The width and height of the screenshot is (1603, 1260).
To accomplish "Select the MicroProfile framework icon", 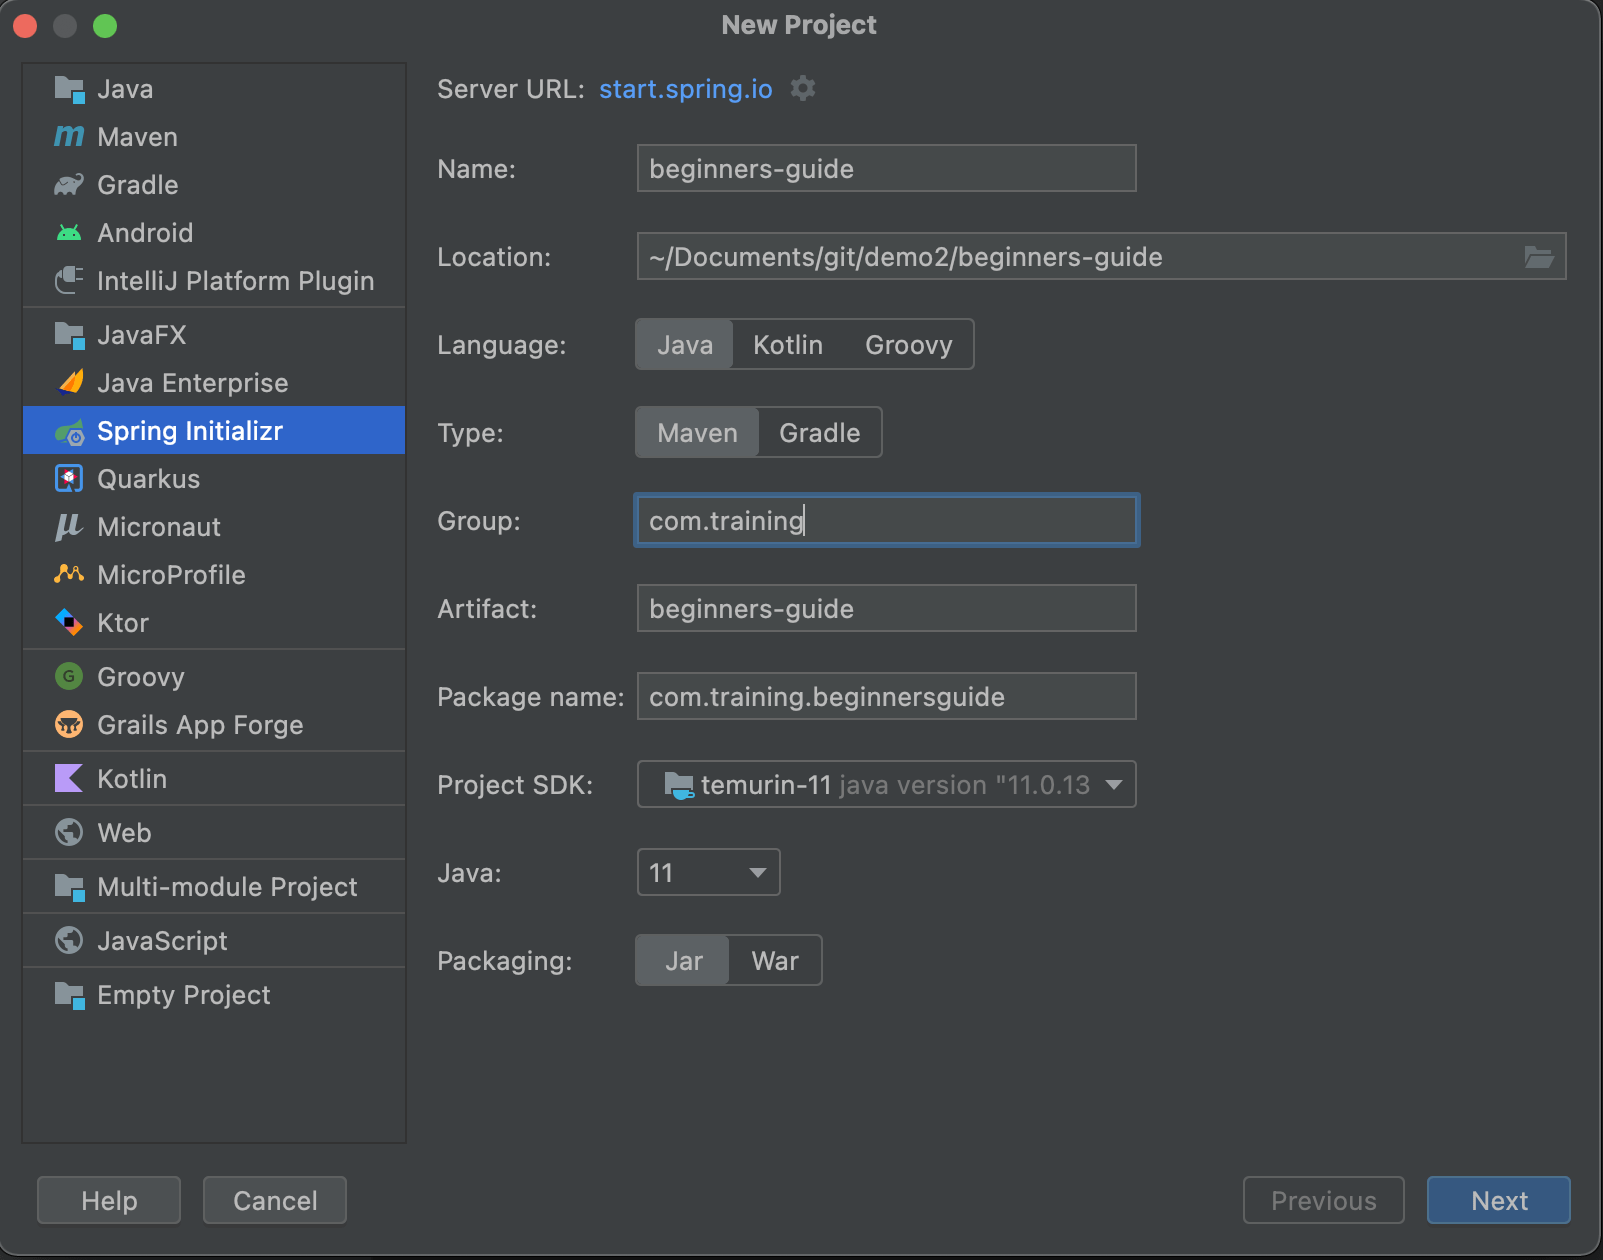I will [67, 575].
